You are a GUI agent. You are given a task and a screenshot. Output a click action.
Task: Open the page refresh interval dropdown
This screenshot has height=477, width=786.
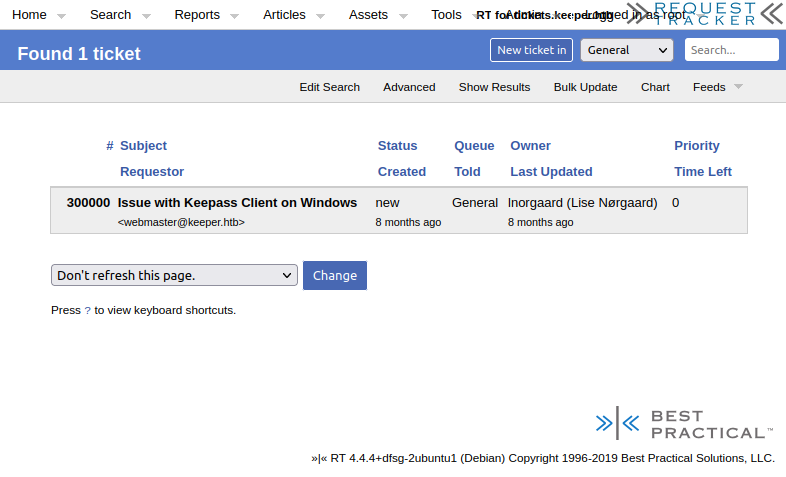point(174,275)
